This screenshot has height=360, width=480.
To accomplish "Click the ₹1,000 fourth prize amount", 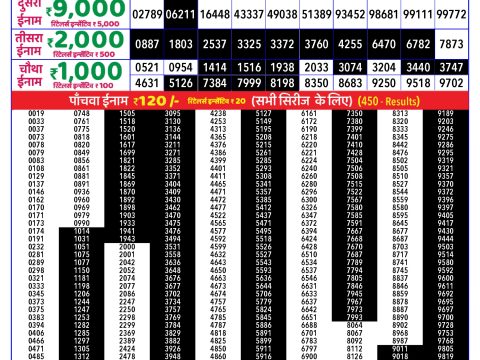I will (86, 71).
